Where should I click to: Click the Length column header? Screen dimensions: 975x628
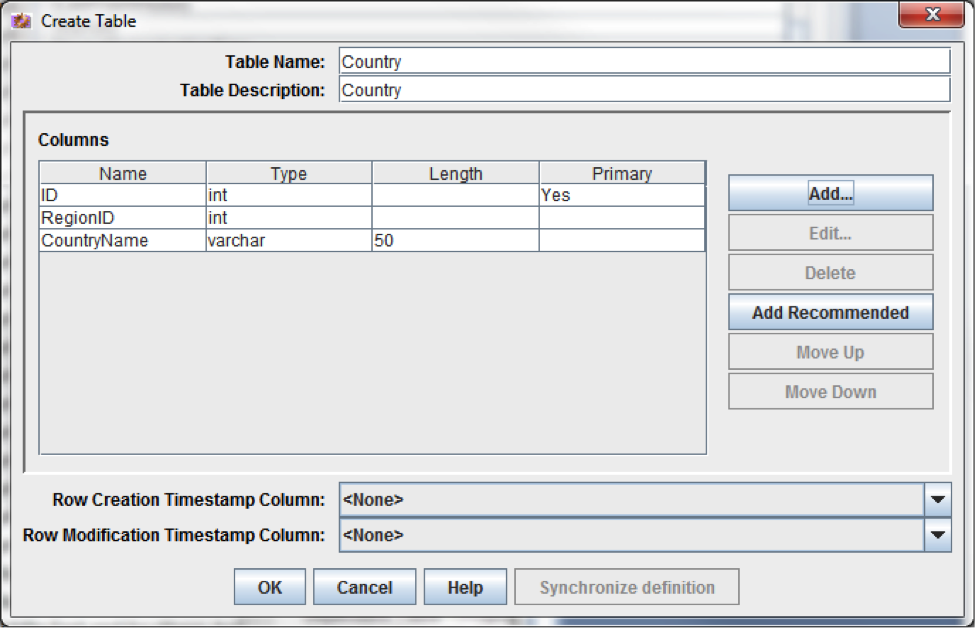point(455,173)
